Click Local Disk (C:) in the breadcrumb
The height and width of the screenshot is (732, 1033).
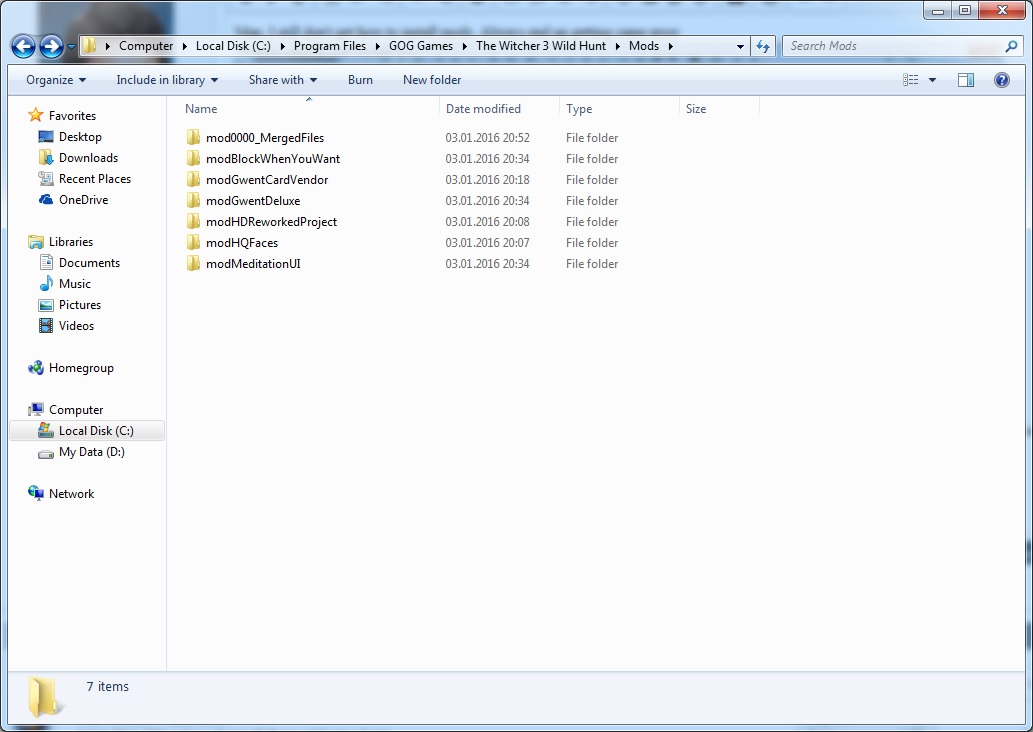(233, 46)
